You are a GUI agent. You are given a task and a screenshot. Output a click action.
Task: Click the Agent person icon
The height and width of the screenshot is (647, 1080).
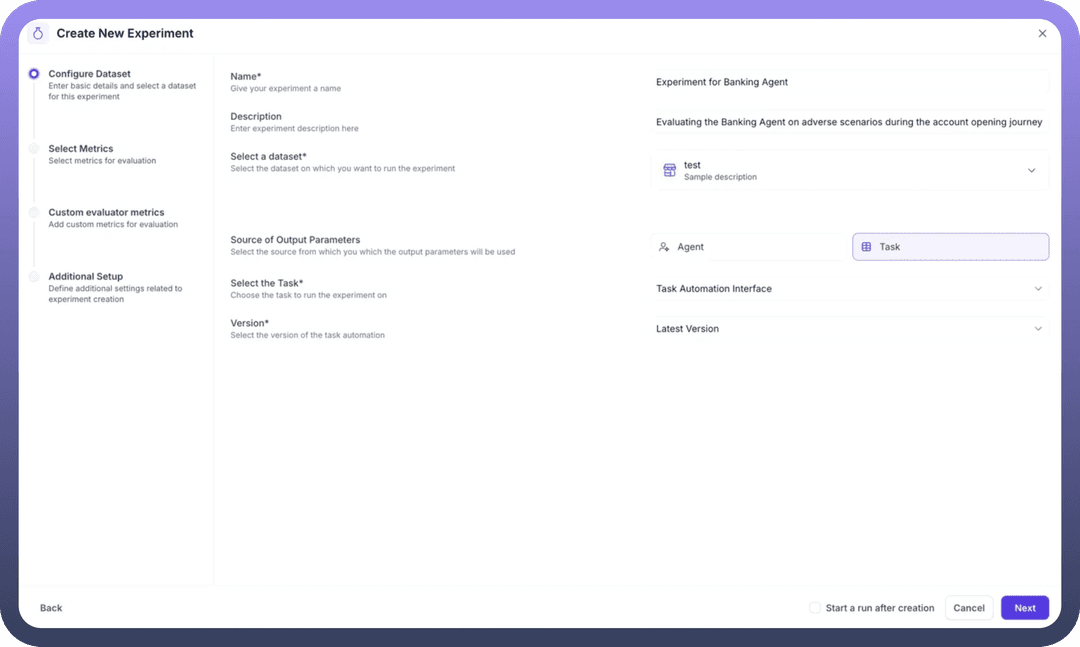[x=664, y=247]
